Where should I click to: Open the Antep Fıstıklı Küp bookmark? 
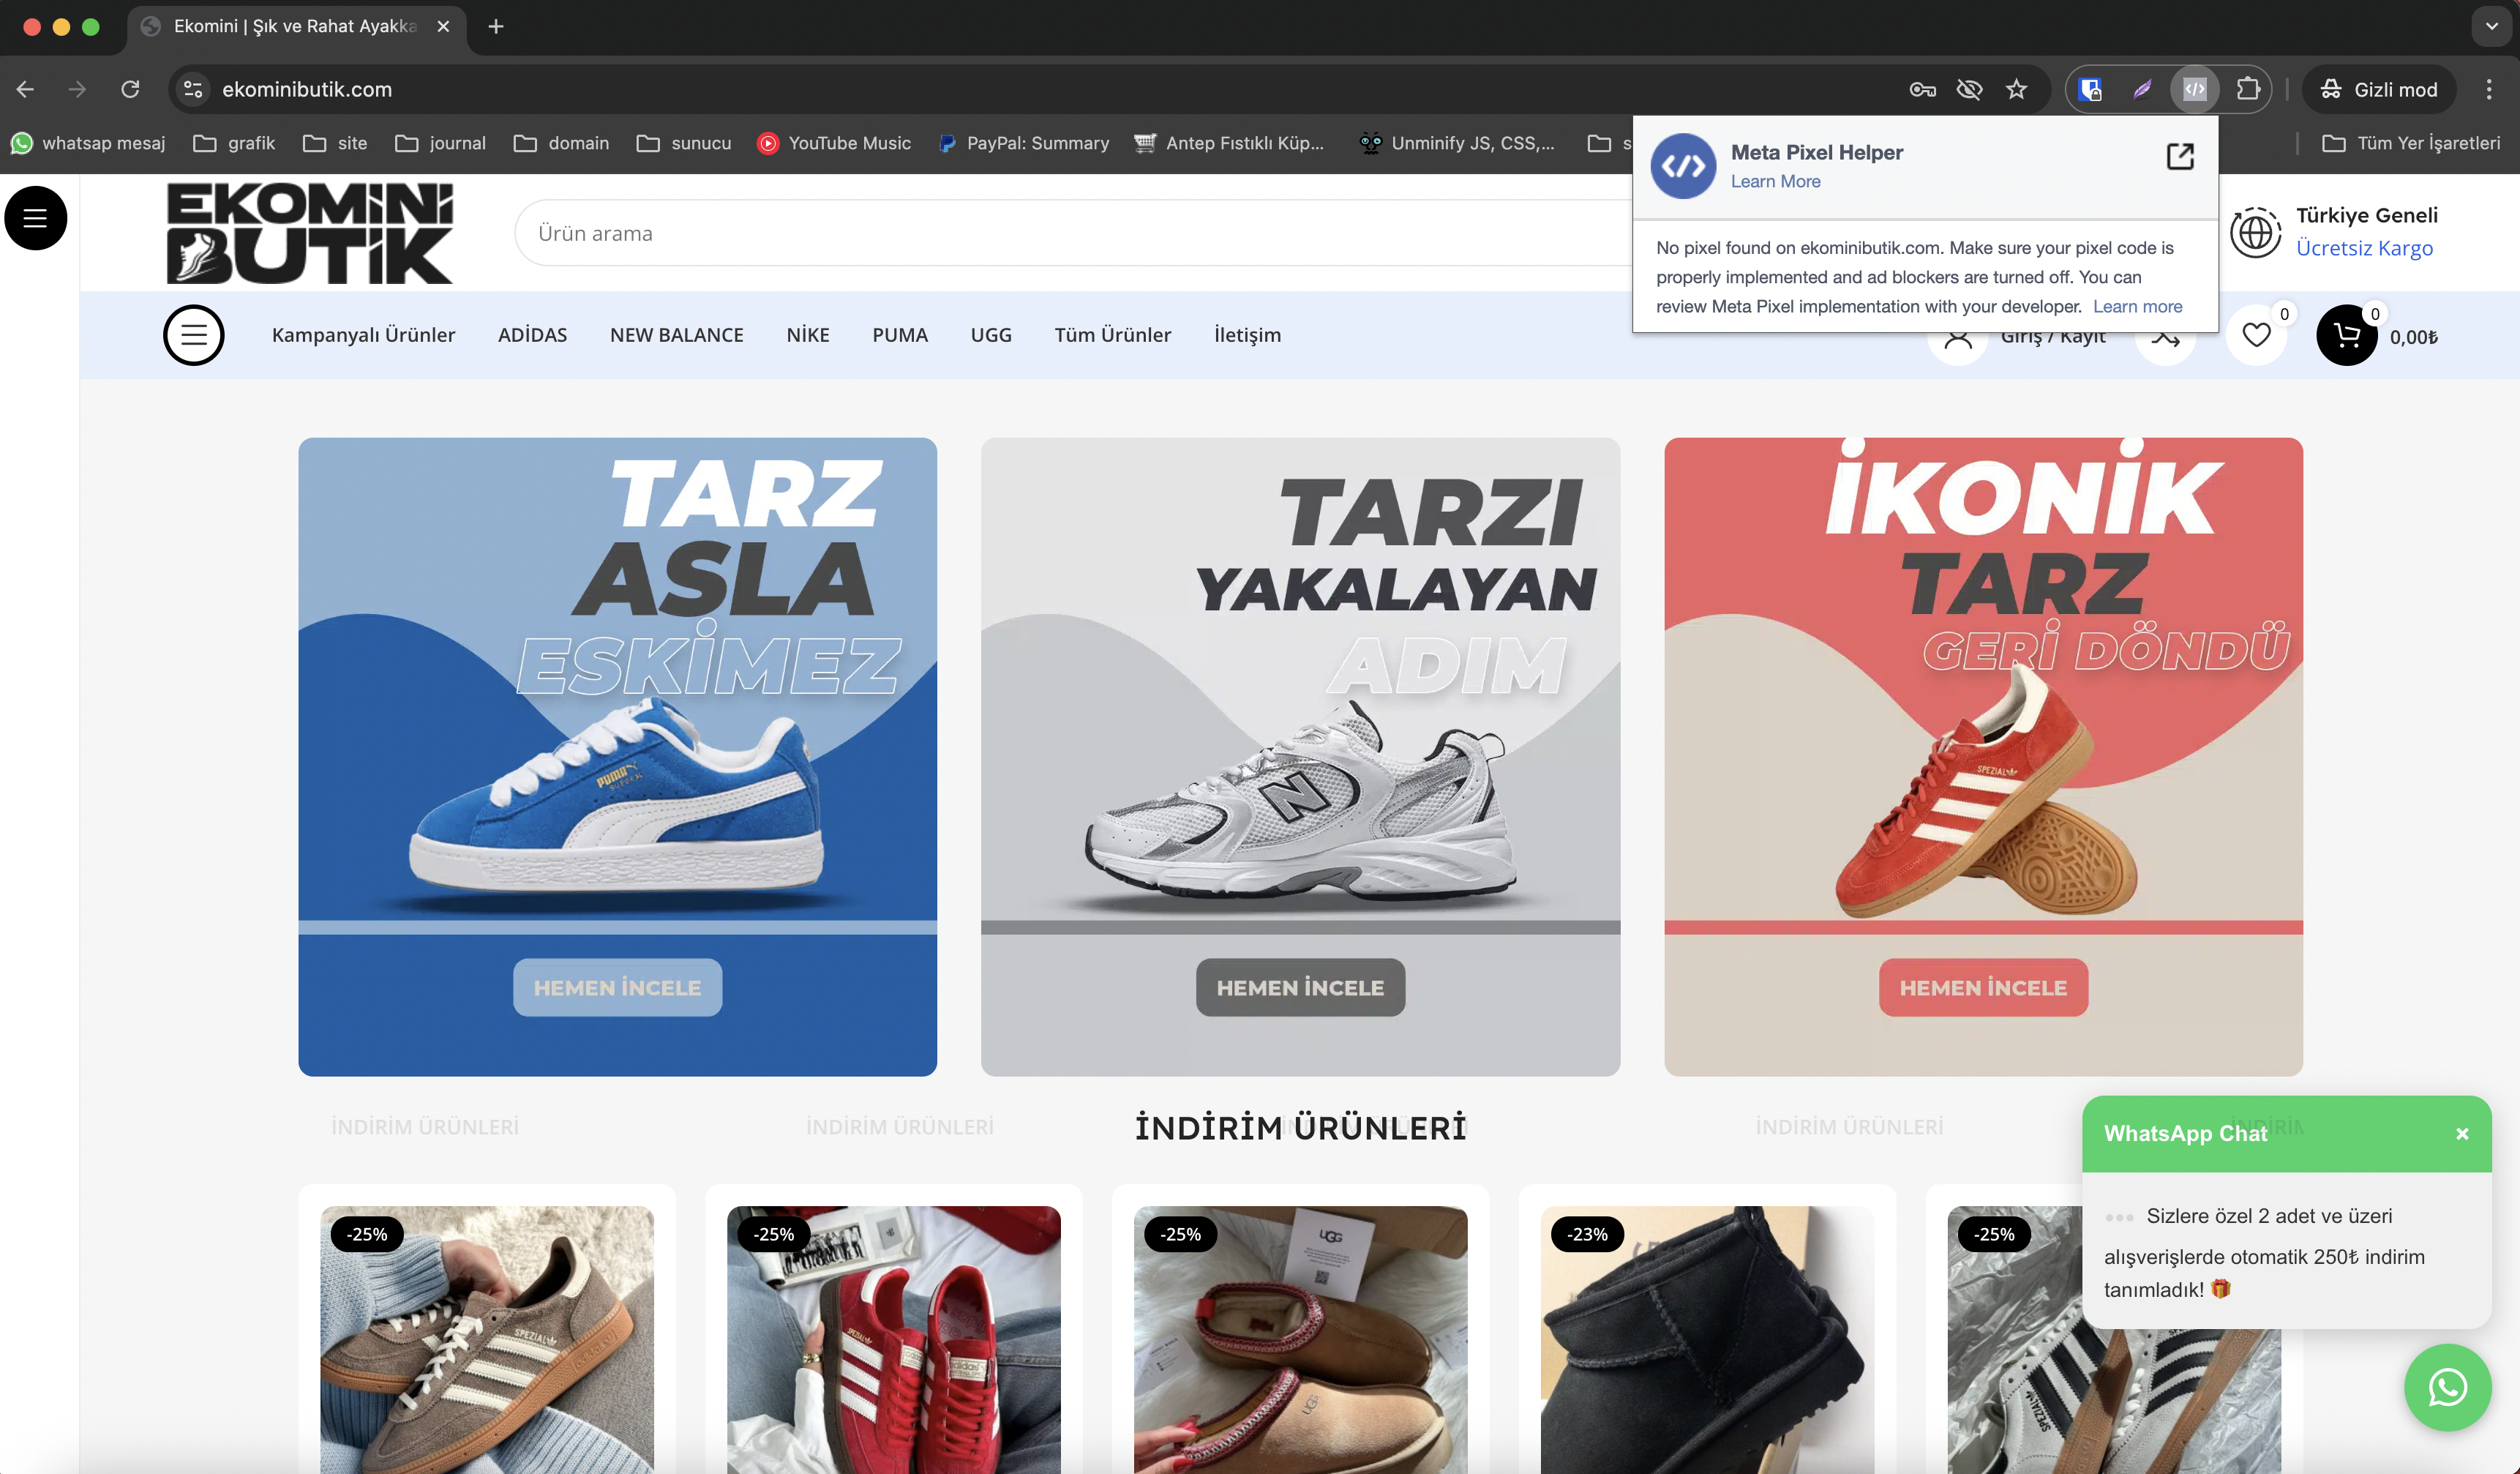pyautogui.click(x=1229, y=143)
